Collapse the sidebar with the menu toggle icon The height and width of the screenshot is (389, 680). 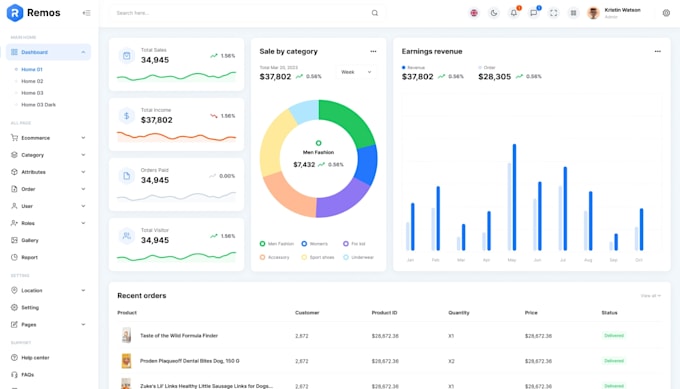[x=86, y=13]
